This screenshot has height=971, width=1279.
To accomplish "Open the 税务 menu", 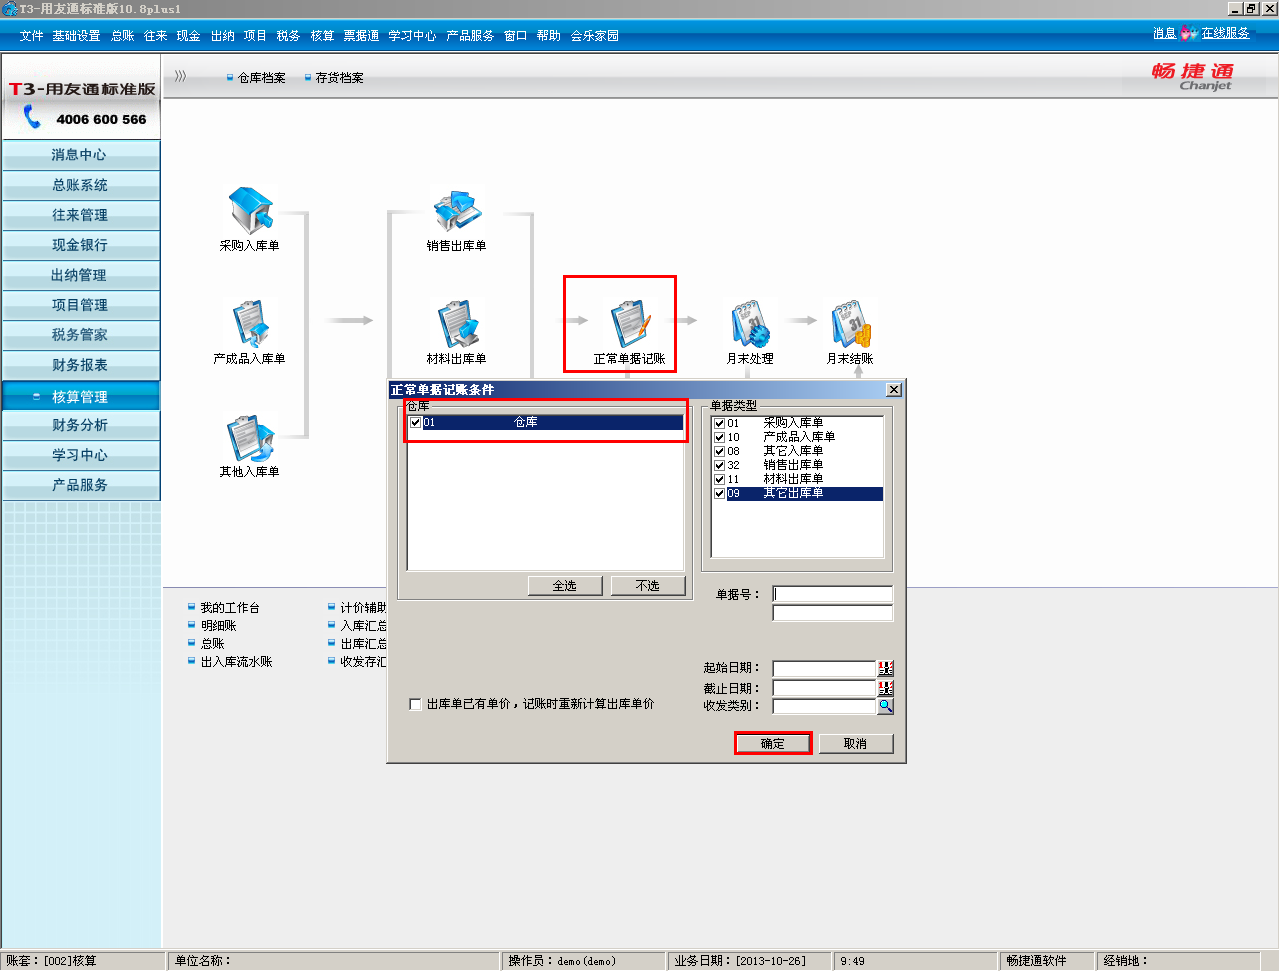I will (x=288, y=36).
